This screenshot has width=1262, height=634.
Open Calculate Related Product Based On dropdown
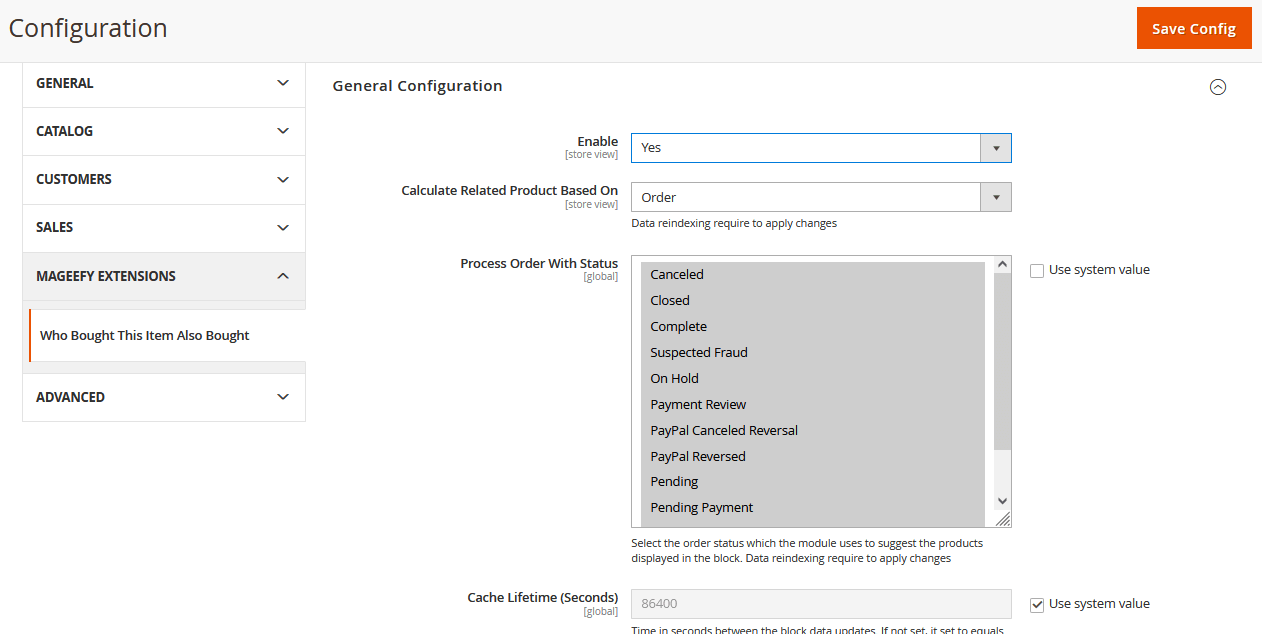[x=820, y=197]
